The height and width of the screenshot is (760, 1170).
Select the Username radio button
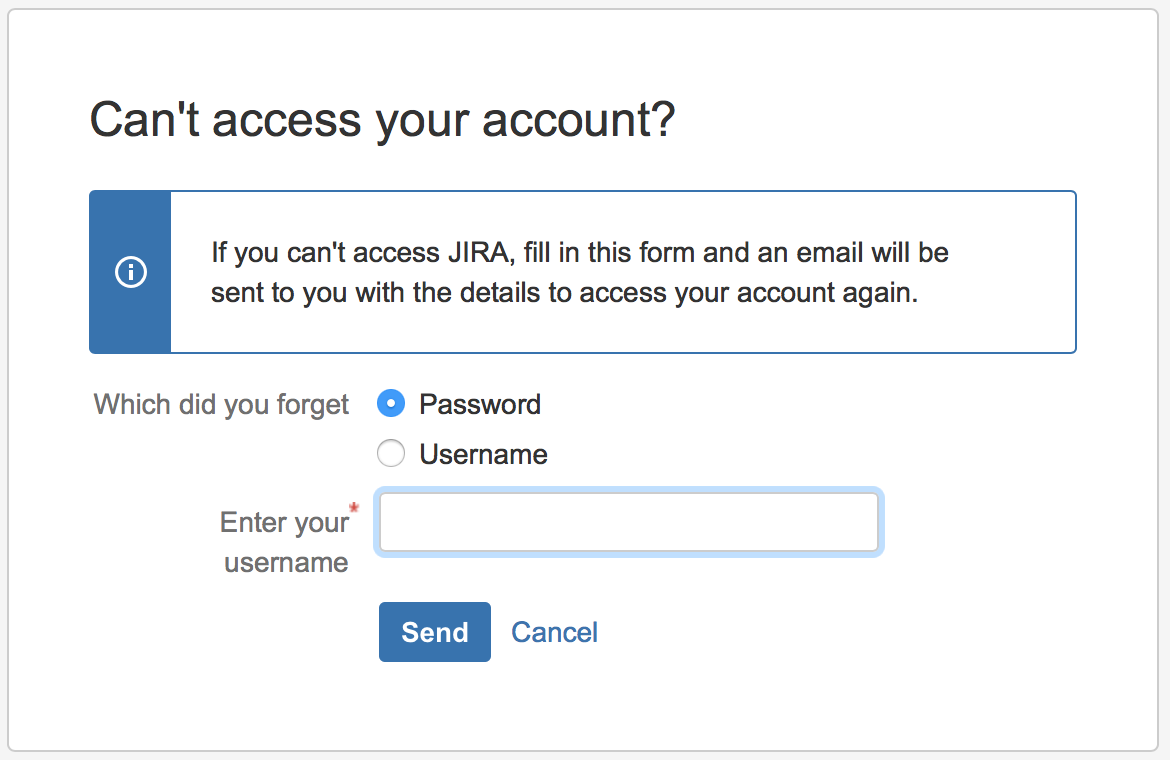391,453
